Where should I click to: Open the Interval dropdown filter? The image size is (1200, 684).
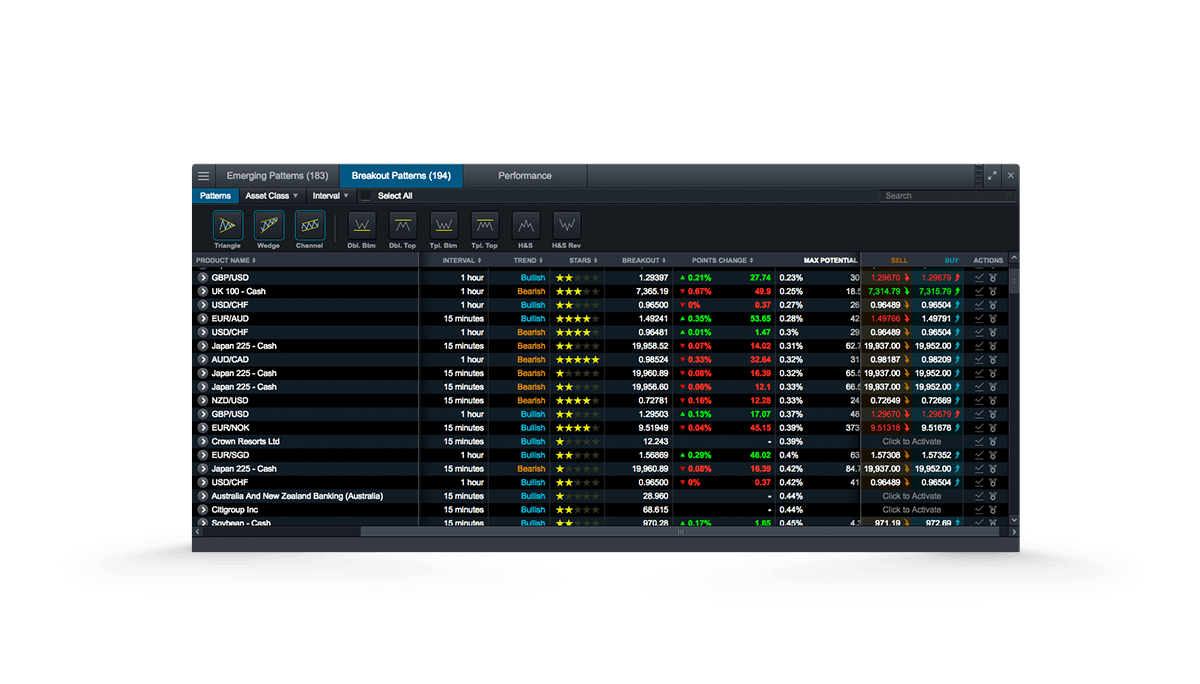[x=331, y=196]
